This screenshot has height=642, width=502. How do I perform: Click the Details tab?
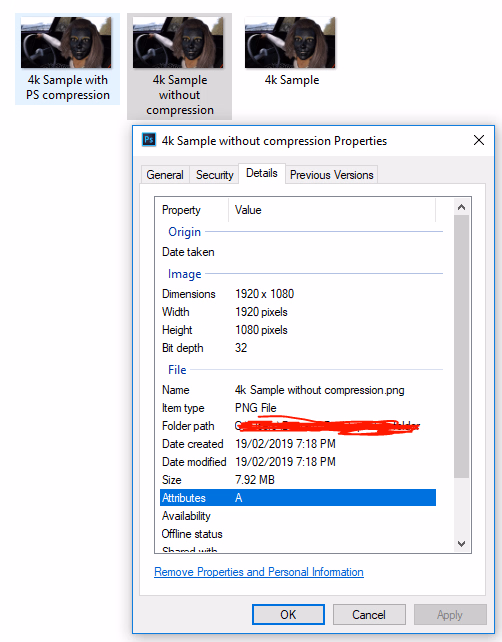(x=262, y=173)
